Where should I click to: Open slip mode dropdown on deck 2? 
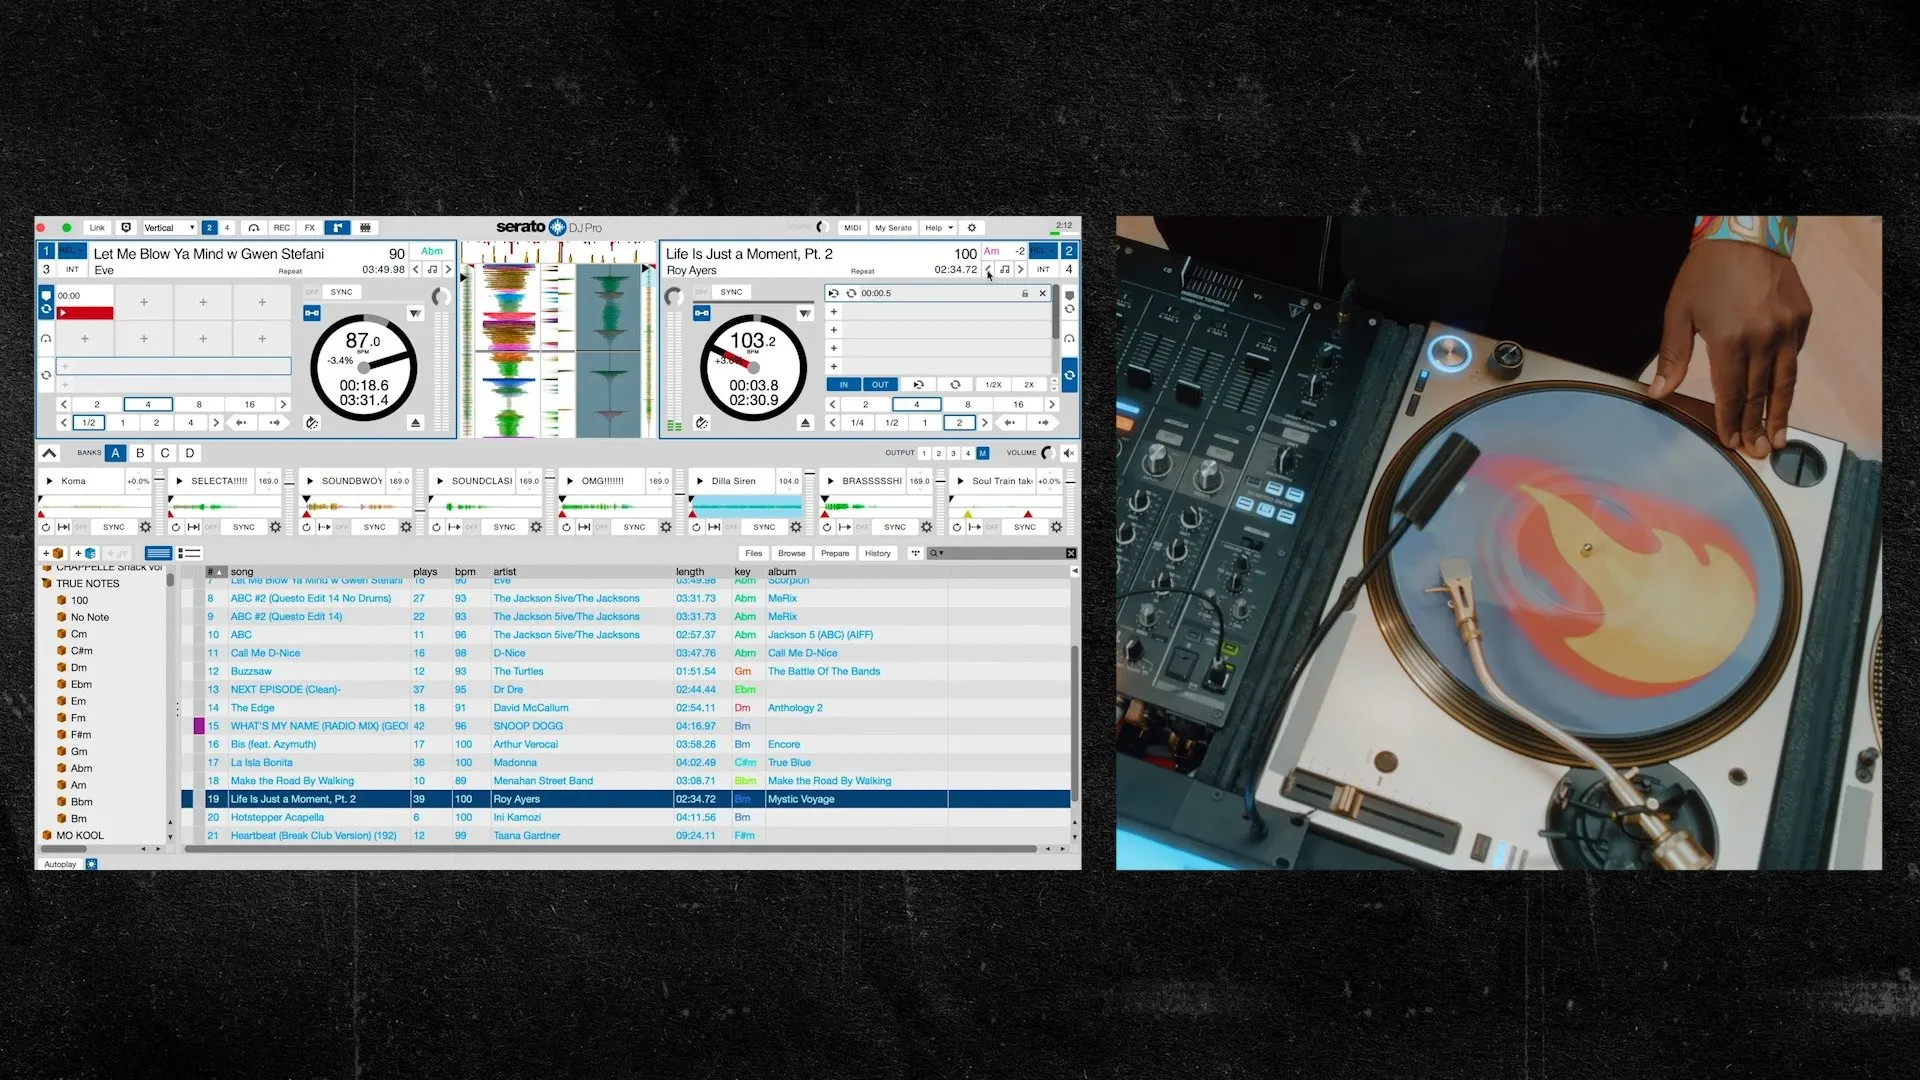point(805,314)
